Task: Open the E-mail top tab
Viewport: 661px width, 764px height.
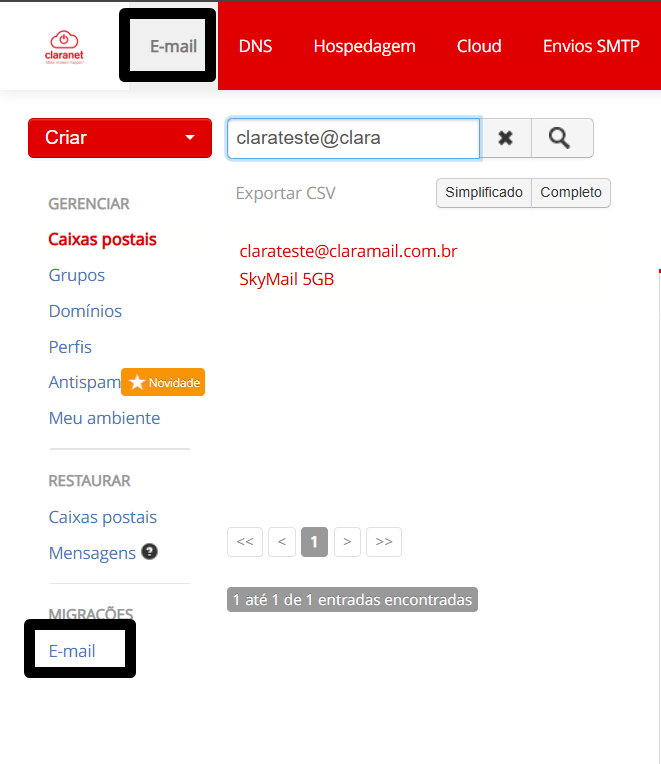Action: tap(173, 46)
